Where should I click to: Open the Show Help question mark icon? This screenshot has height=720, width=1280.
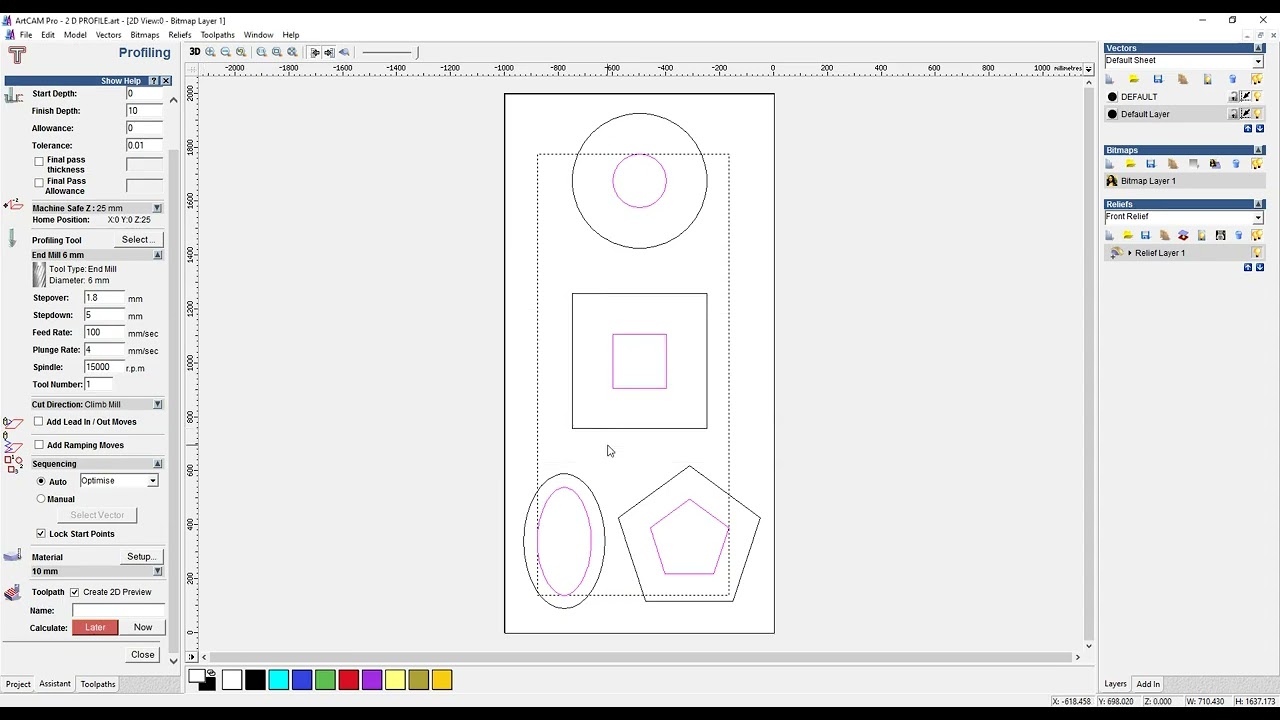(x=153, y=81)
